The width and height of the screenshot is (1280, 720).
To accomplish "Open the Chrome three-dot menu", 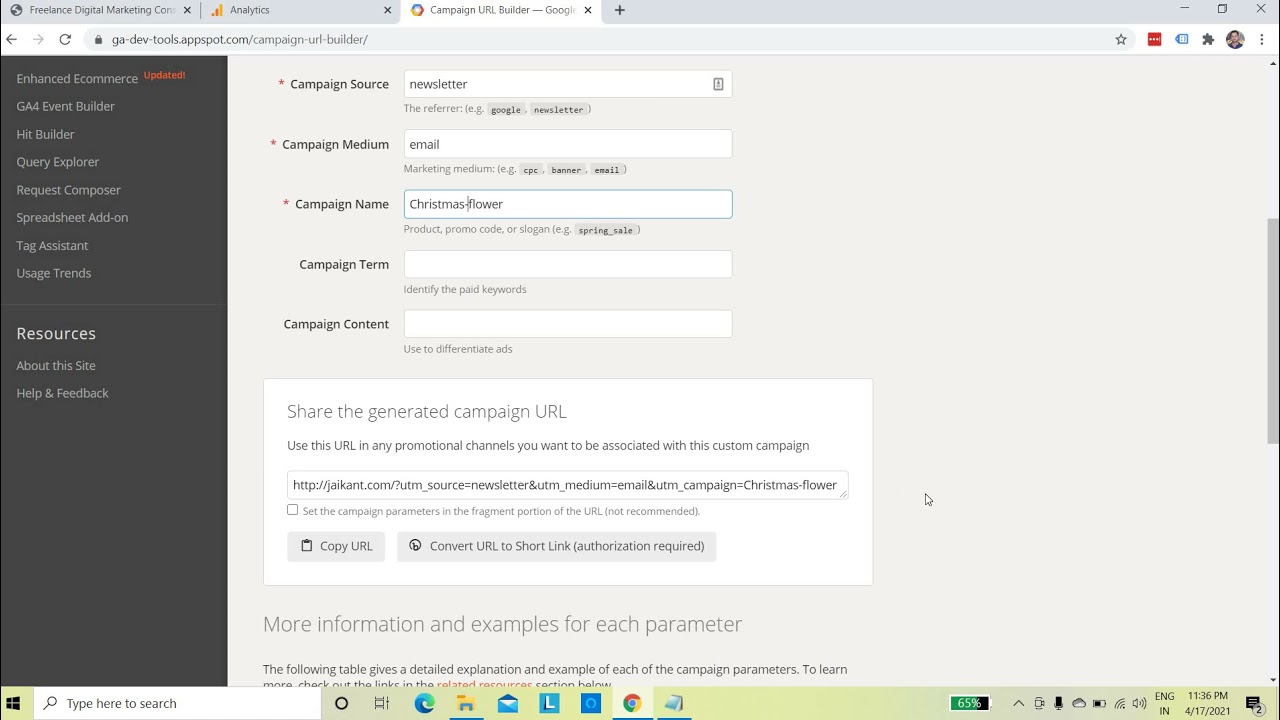I will point(1263,39).
